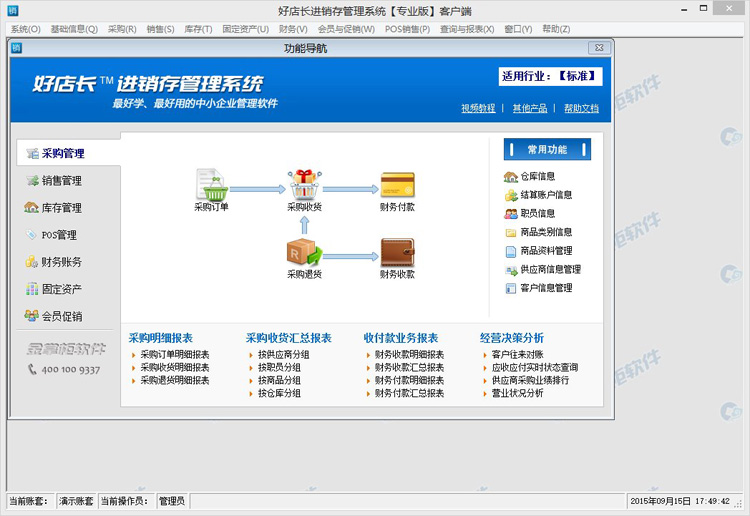This screenshot has height=516, width=750.
Task: Click the 供应商信息管理 icon
Action: pos(511,270)
